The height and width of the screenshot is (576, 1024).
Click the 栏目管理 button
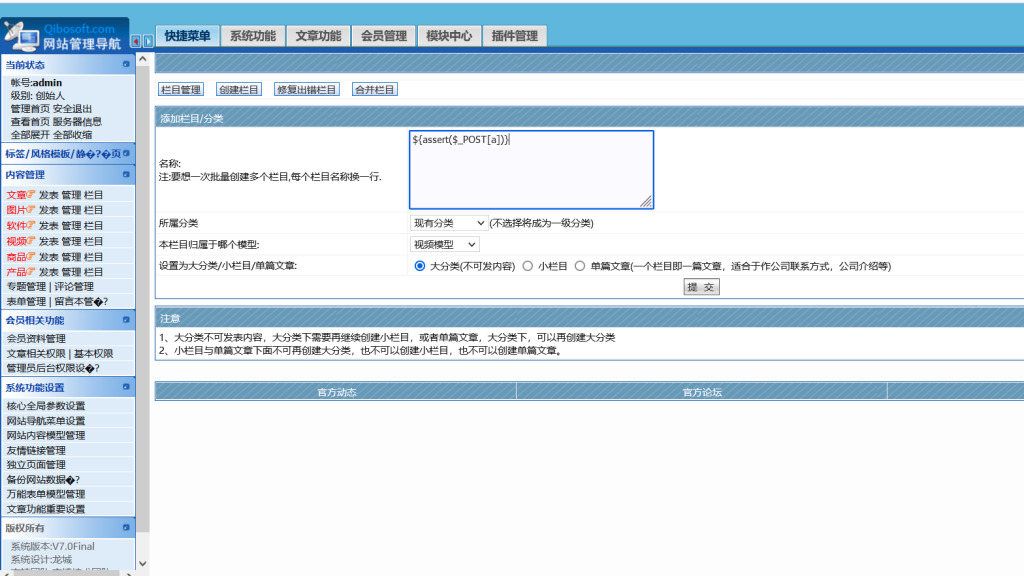(181, 89)
